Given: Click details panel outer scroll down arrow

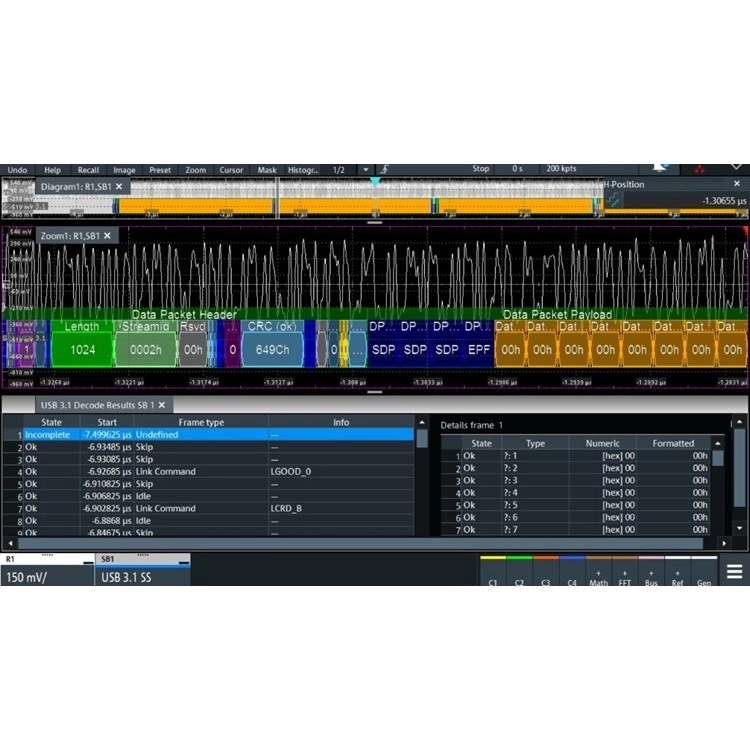Looking at the screenshot, I should (739, 528).
